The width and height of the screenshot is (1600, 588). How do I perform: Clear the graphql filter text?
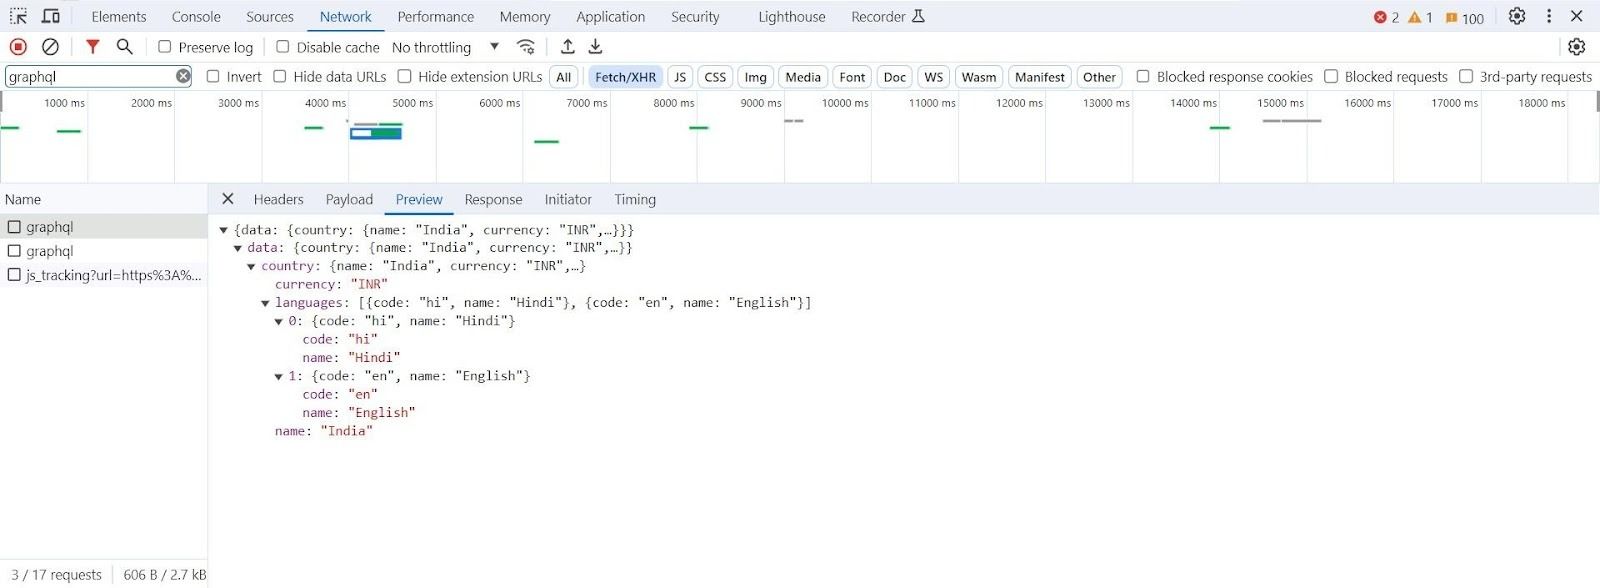pos(183,76)
